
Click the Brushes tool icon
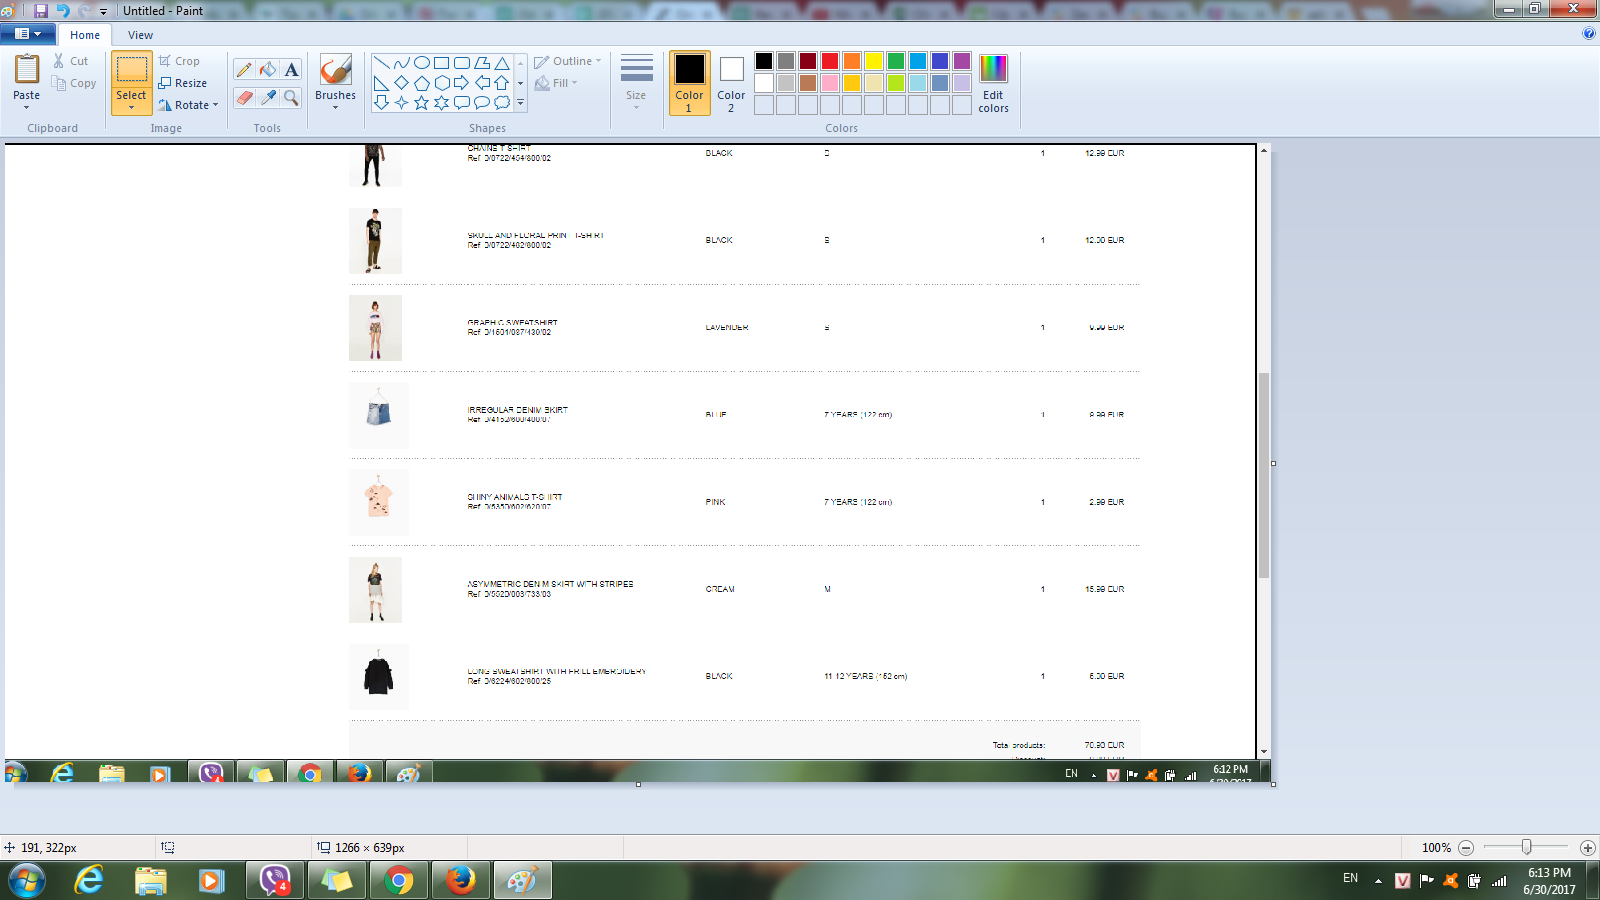click(335, 70)
